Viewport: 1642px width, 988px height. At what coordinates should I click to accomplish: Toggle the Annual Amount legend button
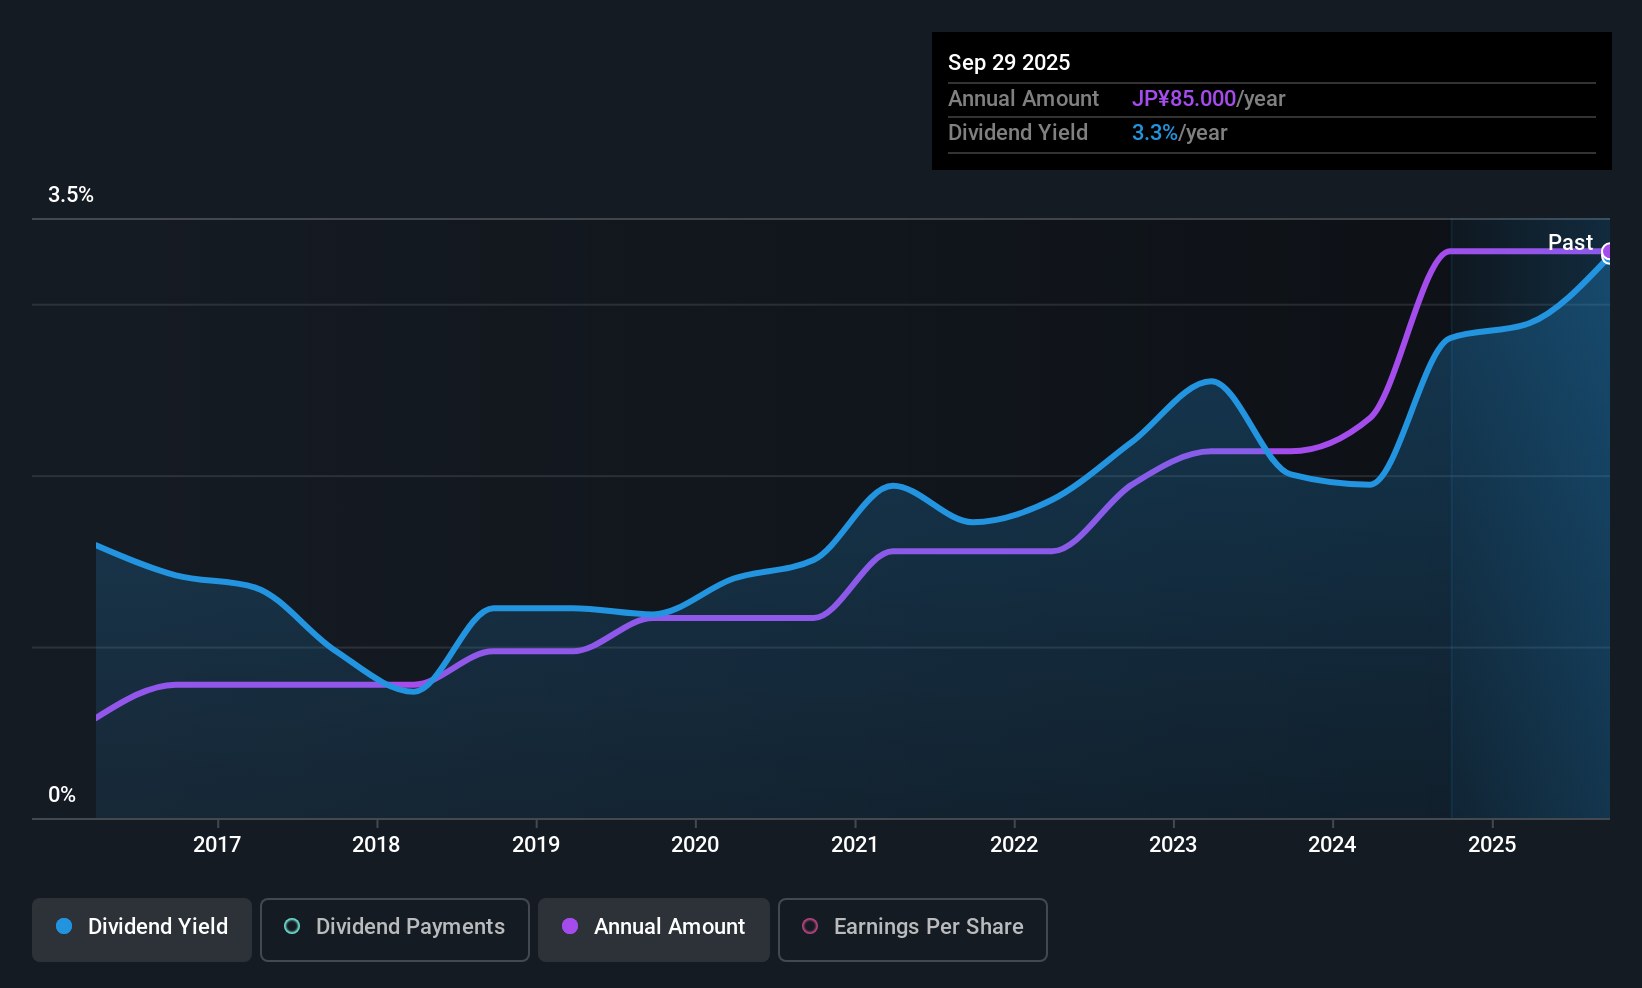tap(654, 928)
